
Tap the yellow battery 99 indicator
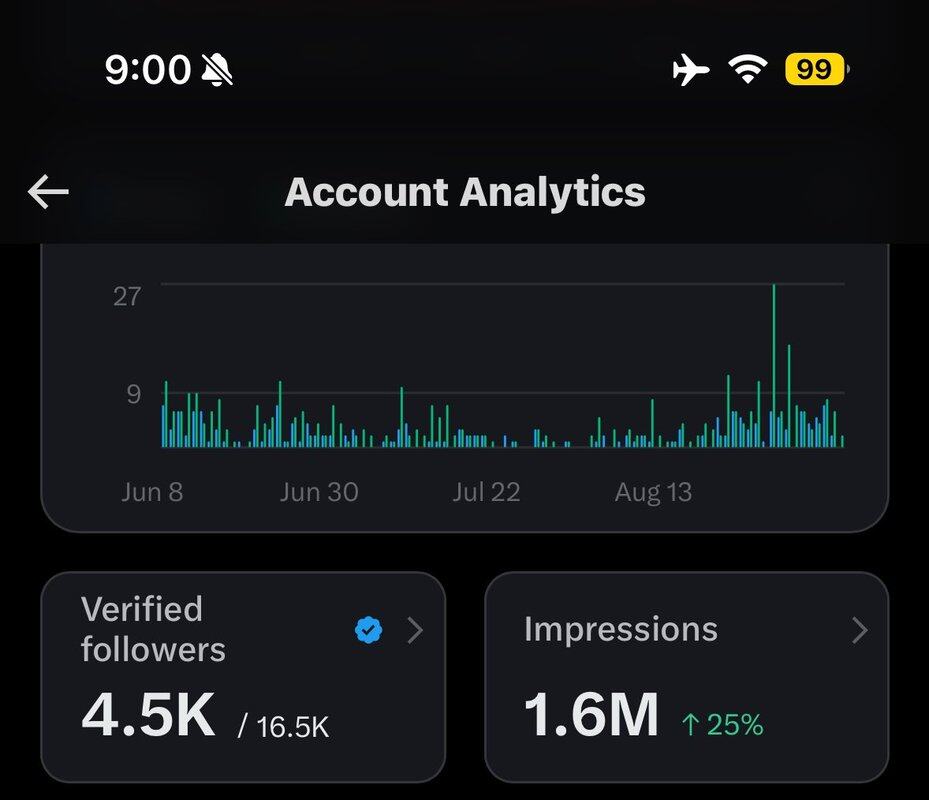point(816,69)
